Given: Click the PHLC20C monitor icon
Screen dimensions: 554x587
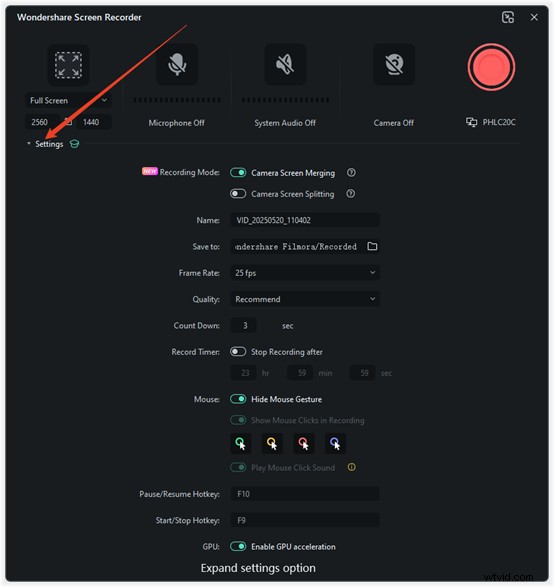Looking at the screenshot, I should pyautogui.click(x=471, y=122).
